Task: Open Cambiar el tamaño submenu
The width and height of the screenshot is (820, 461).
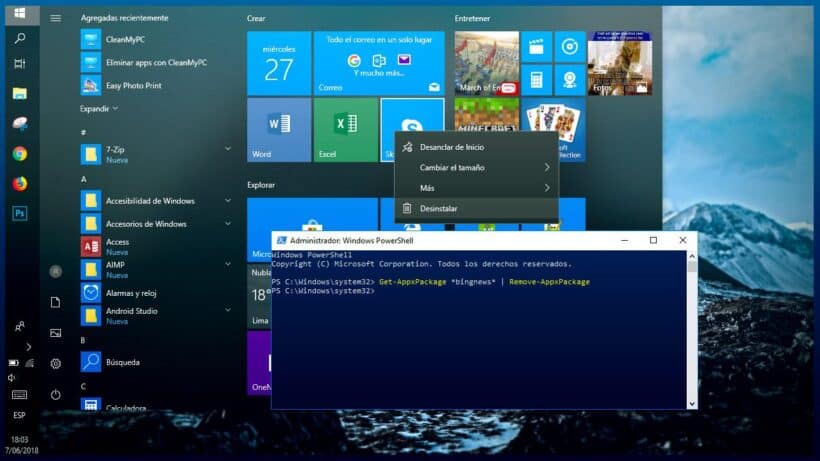Action: click(476, 168)
